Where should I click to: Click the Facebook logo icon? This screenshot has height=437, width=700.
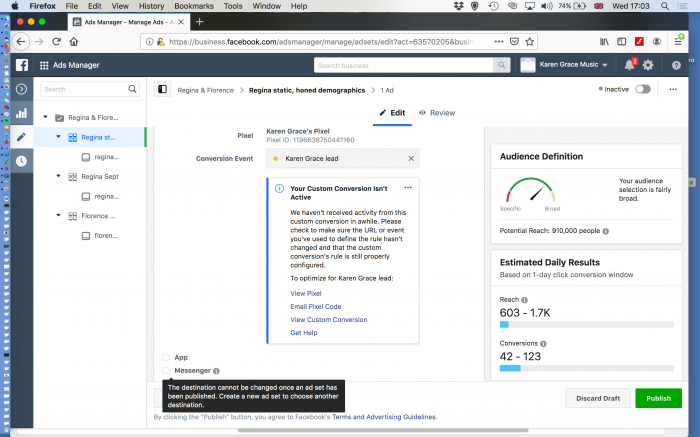pos(22,65)
